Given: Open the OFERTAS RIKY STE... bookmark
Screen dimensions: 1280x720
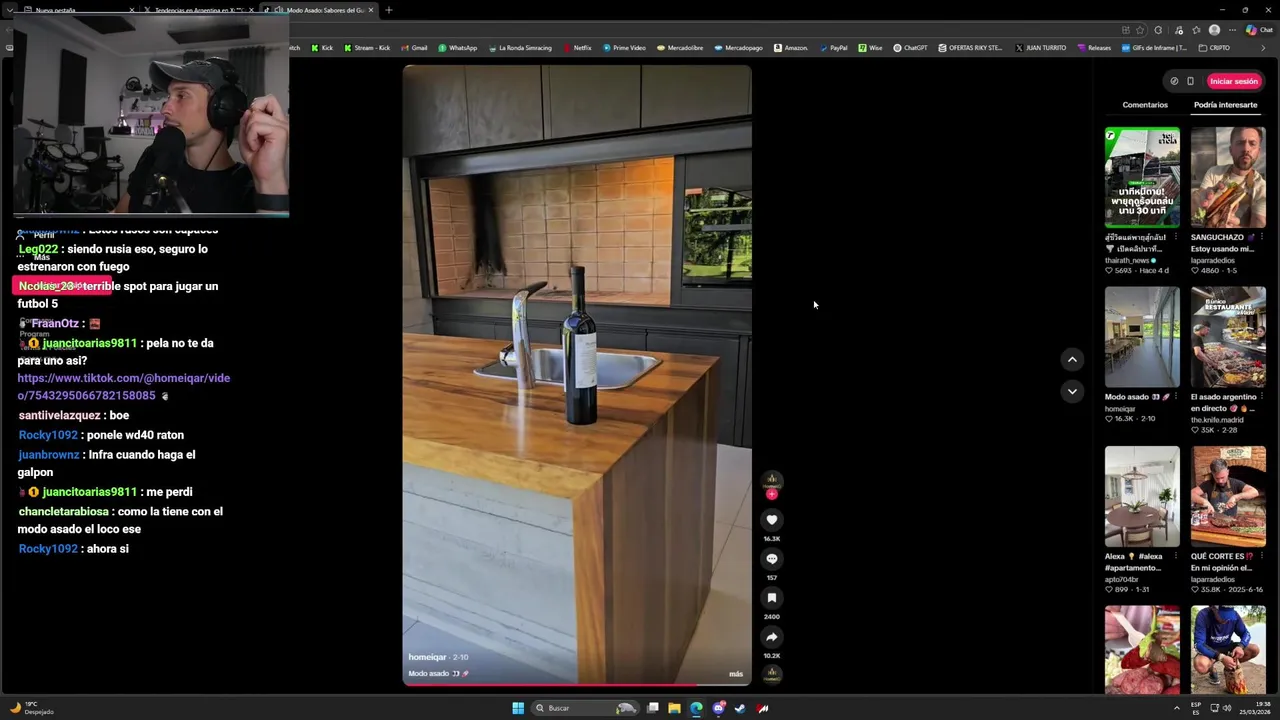Looking at the screenshot, I should pos(970,48).
